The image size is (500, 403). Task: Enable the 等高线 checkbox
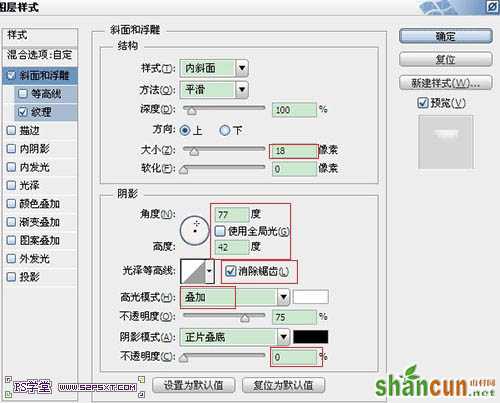coord(23,94)
